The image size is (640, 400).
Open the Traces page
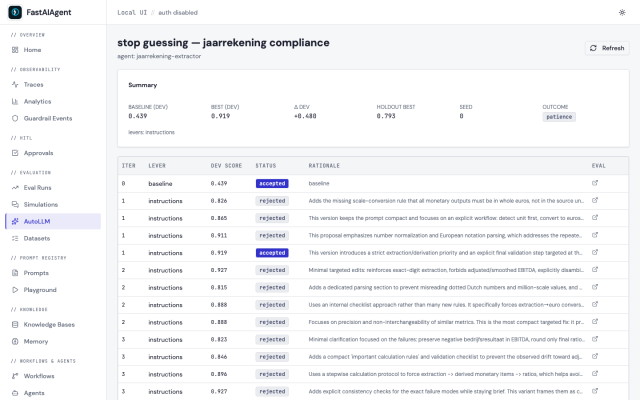[33, 84]
